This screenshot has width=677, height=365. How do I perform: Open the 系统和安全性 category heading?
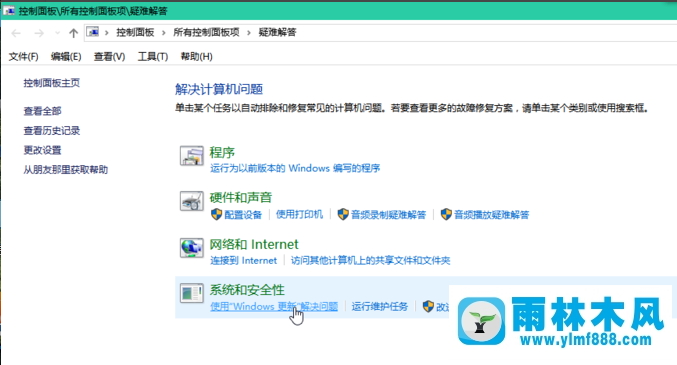247,290
